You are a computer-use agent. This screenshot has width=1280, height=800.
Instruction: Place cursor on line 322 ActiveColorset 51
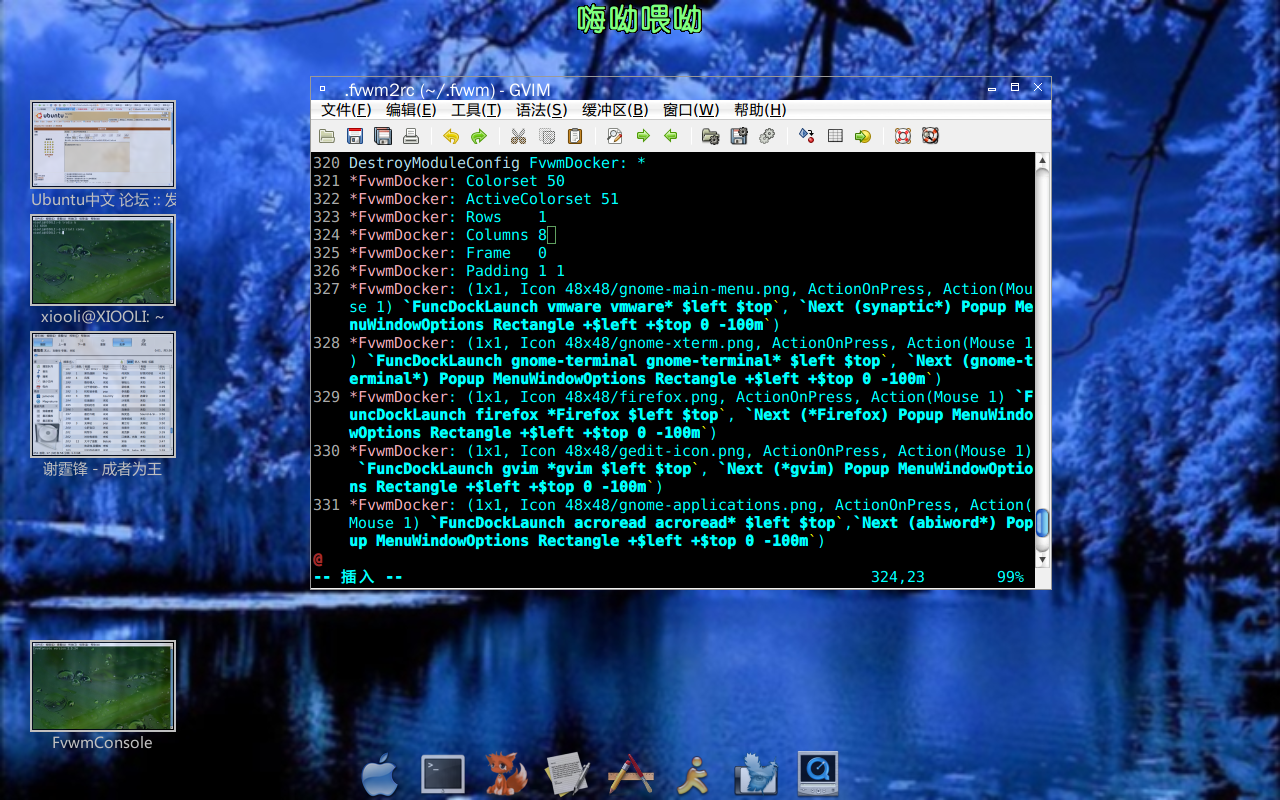point(483,199)
